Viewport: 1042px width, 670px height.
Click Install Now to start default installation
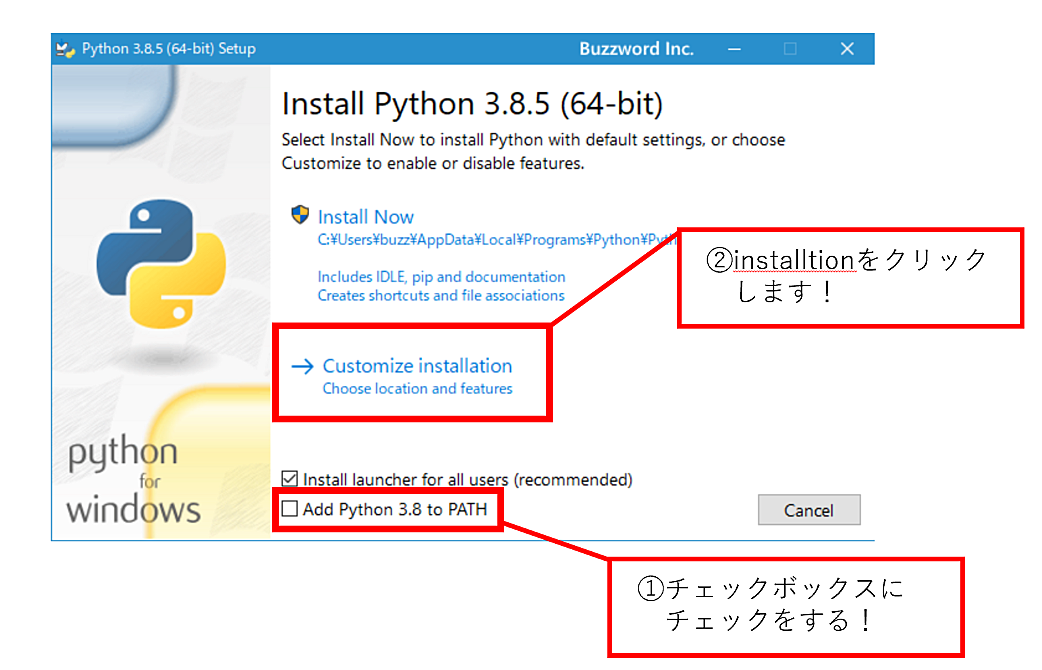[x=365, y=217]
